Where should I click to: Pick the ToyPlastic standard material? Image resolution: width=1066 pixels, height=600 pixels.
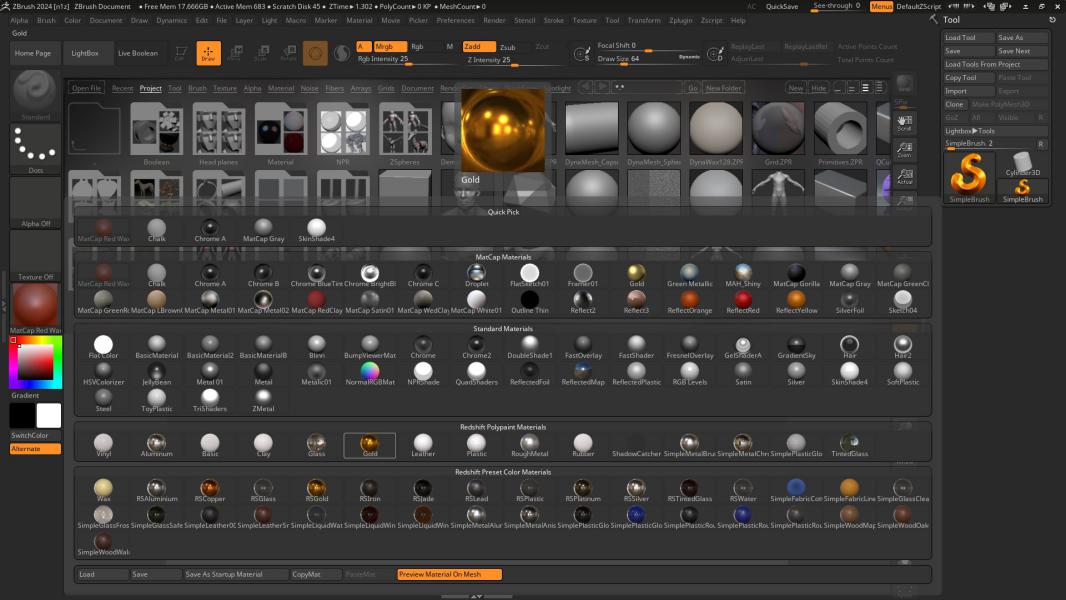[156, 400]
